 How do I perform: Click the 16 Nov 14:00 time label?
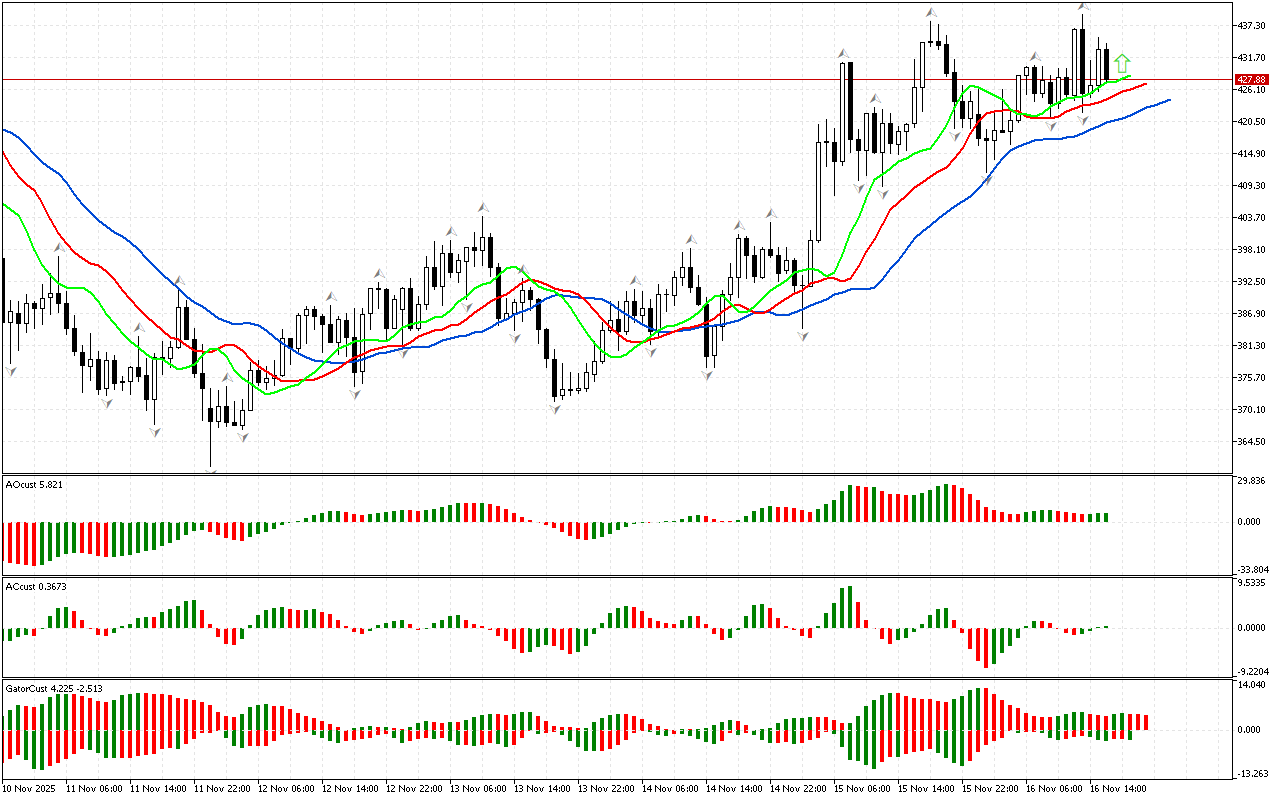tap(1121, 789)
